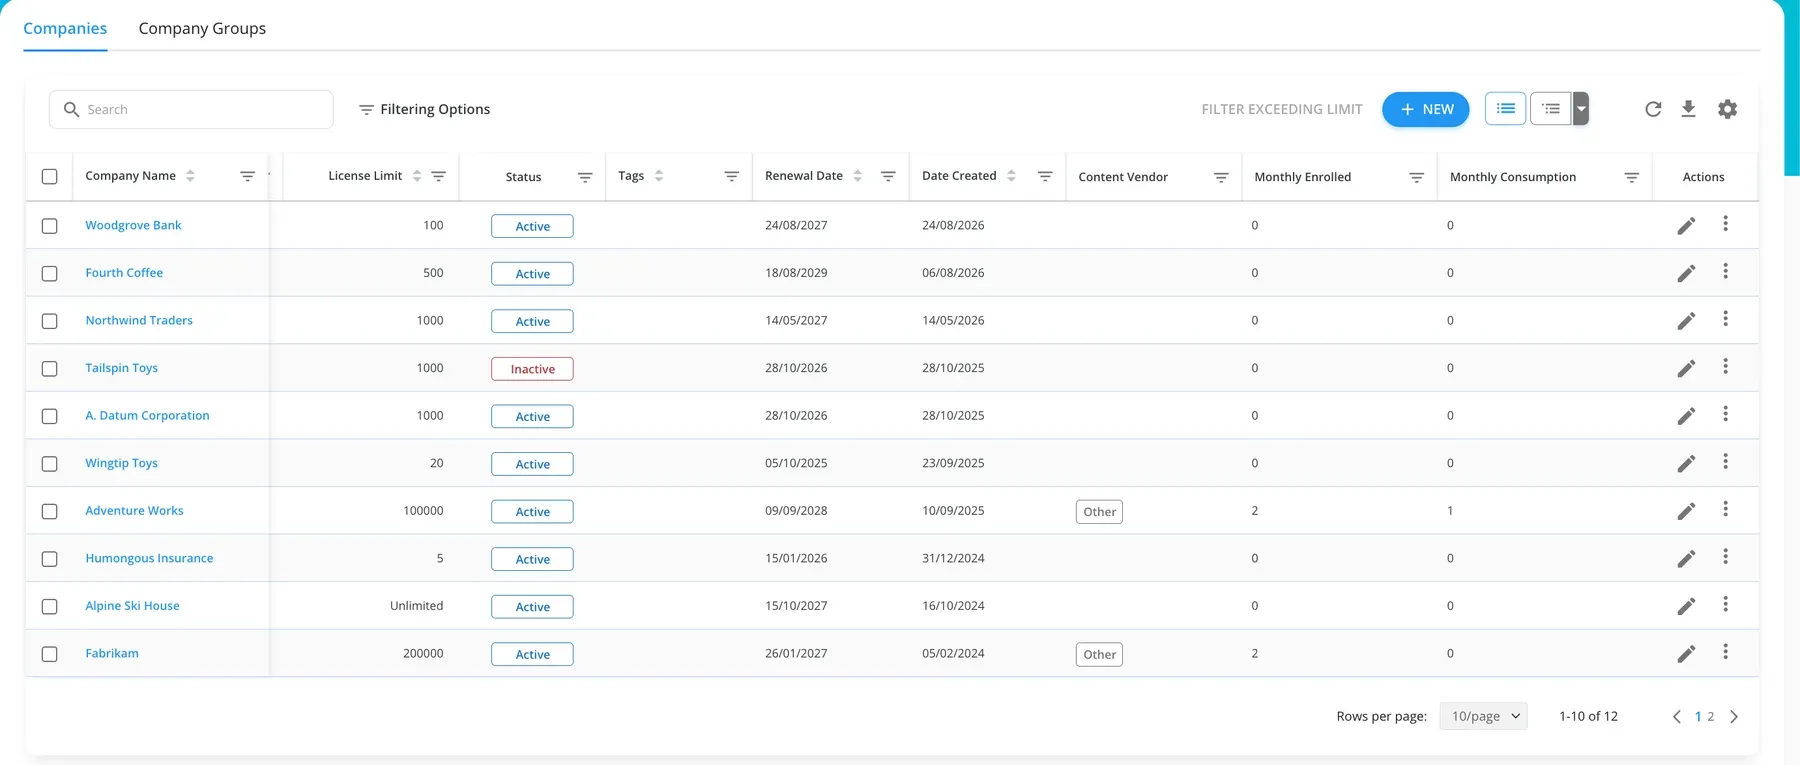Open the A. Datum Corporation link
1800x765 pixels.
(x=147, y=415)
